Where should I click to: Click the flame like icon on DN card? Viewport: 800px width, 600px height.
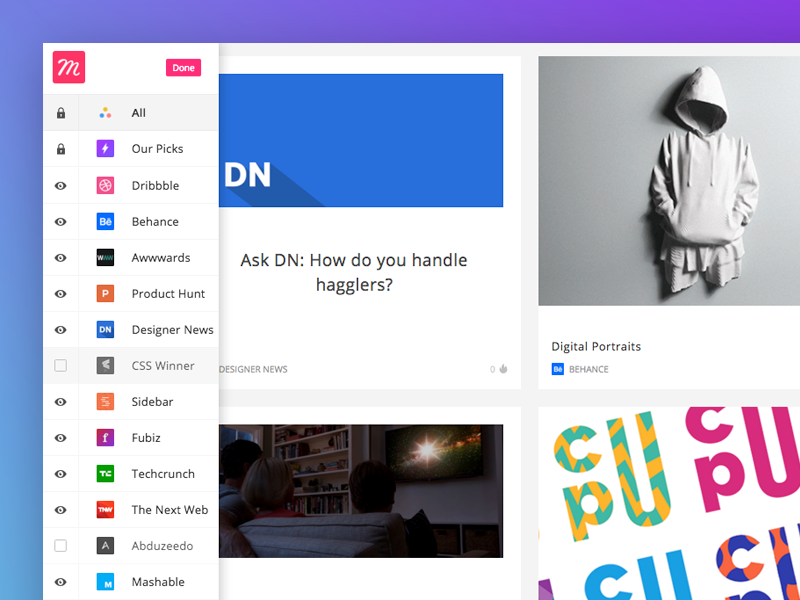pyautogui.click(x=504, y=368)
